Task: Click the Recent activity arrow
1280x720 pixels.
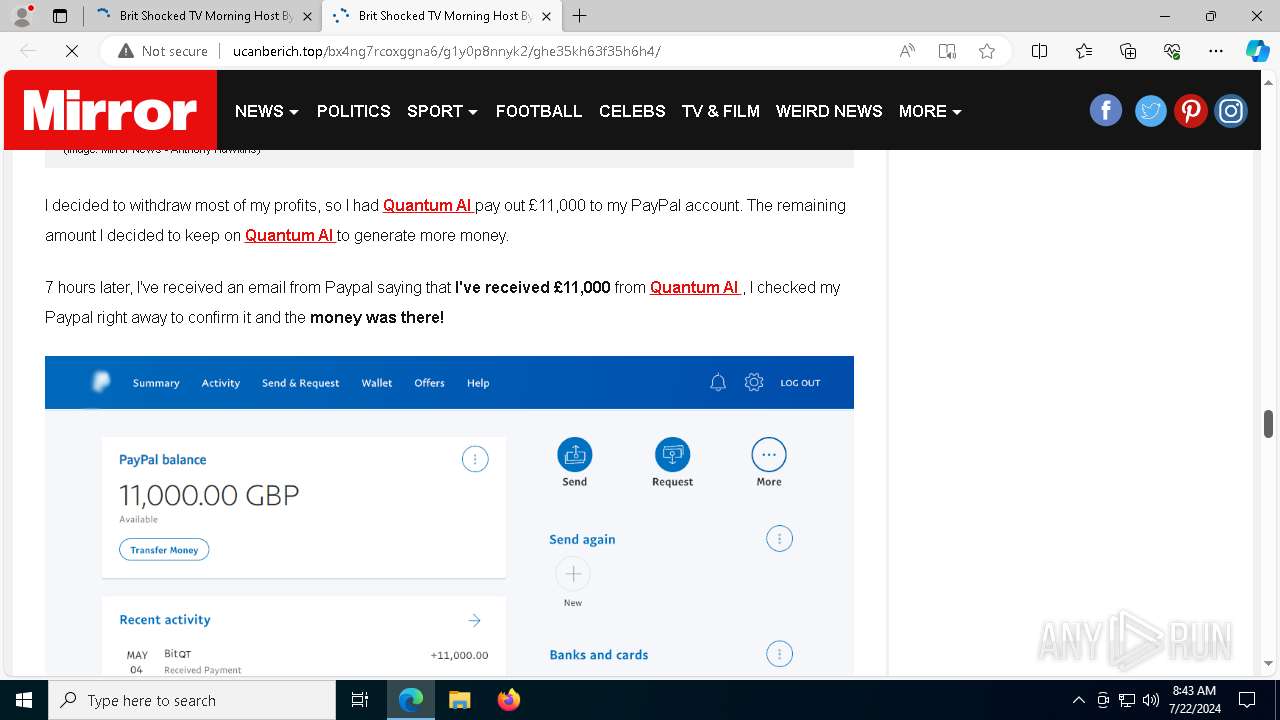Action: pyautogui.click(x=475, y=621)
